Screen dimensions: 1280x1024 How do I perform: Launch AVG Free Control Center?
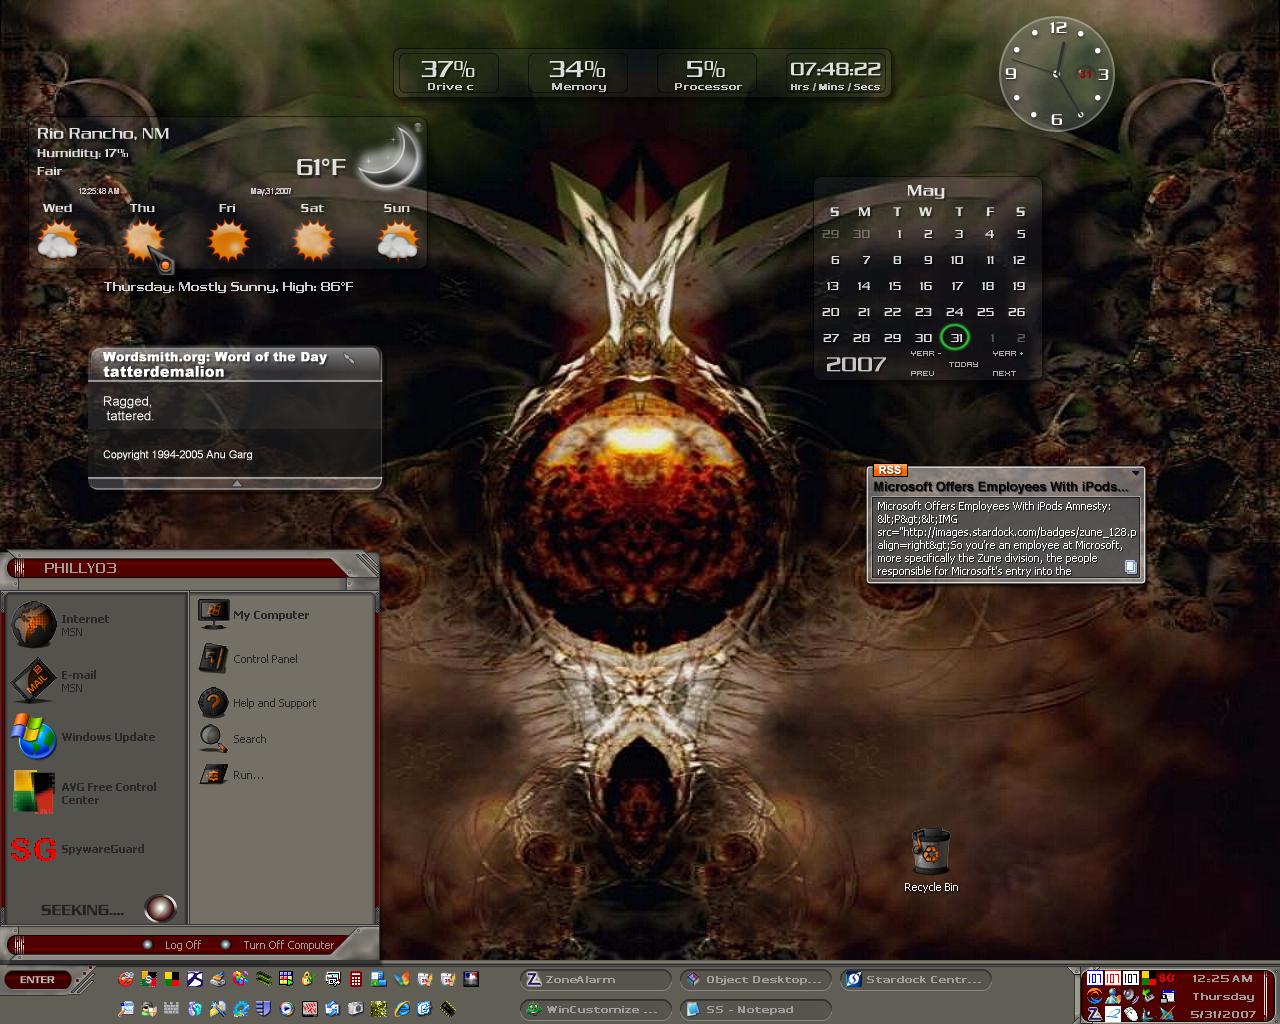click(84, 793)
